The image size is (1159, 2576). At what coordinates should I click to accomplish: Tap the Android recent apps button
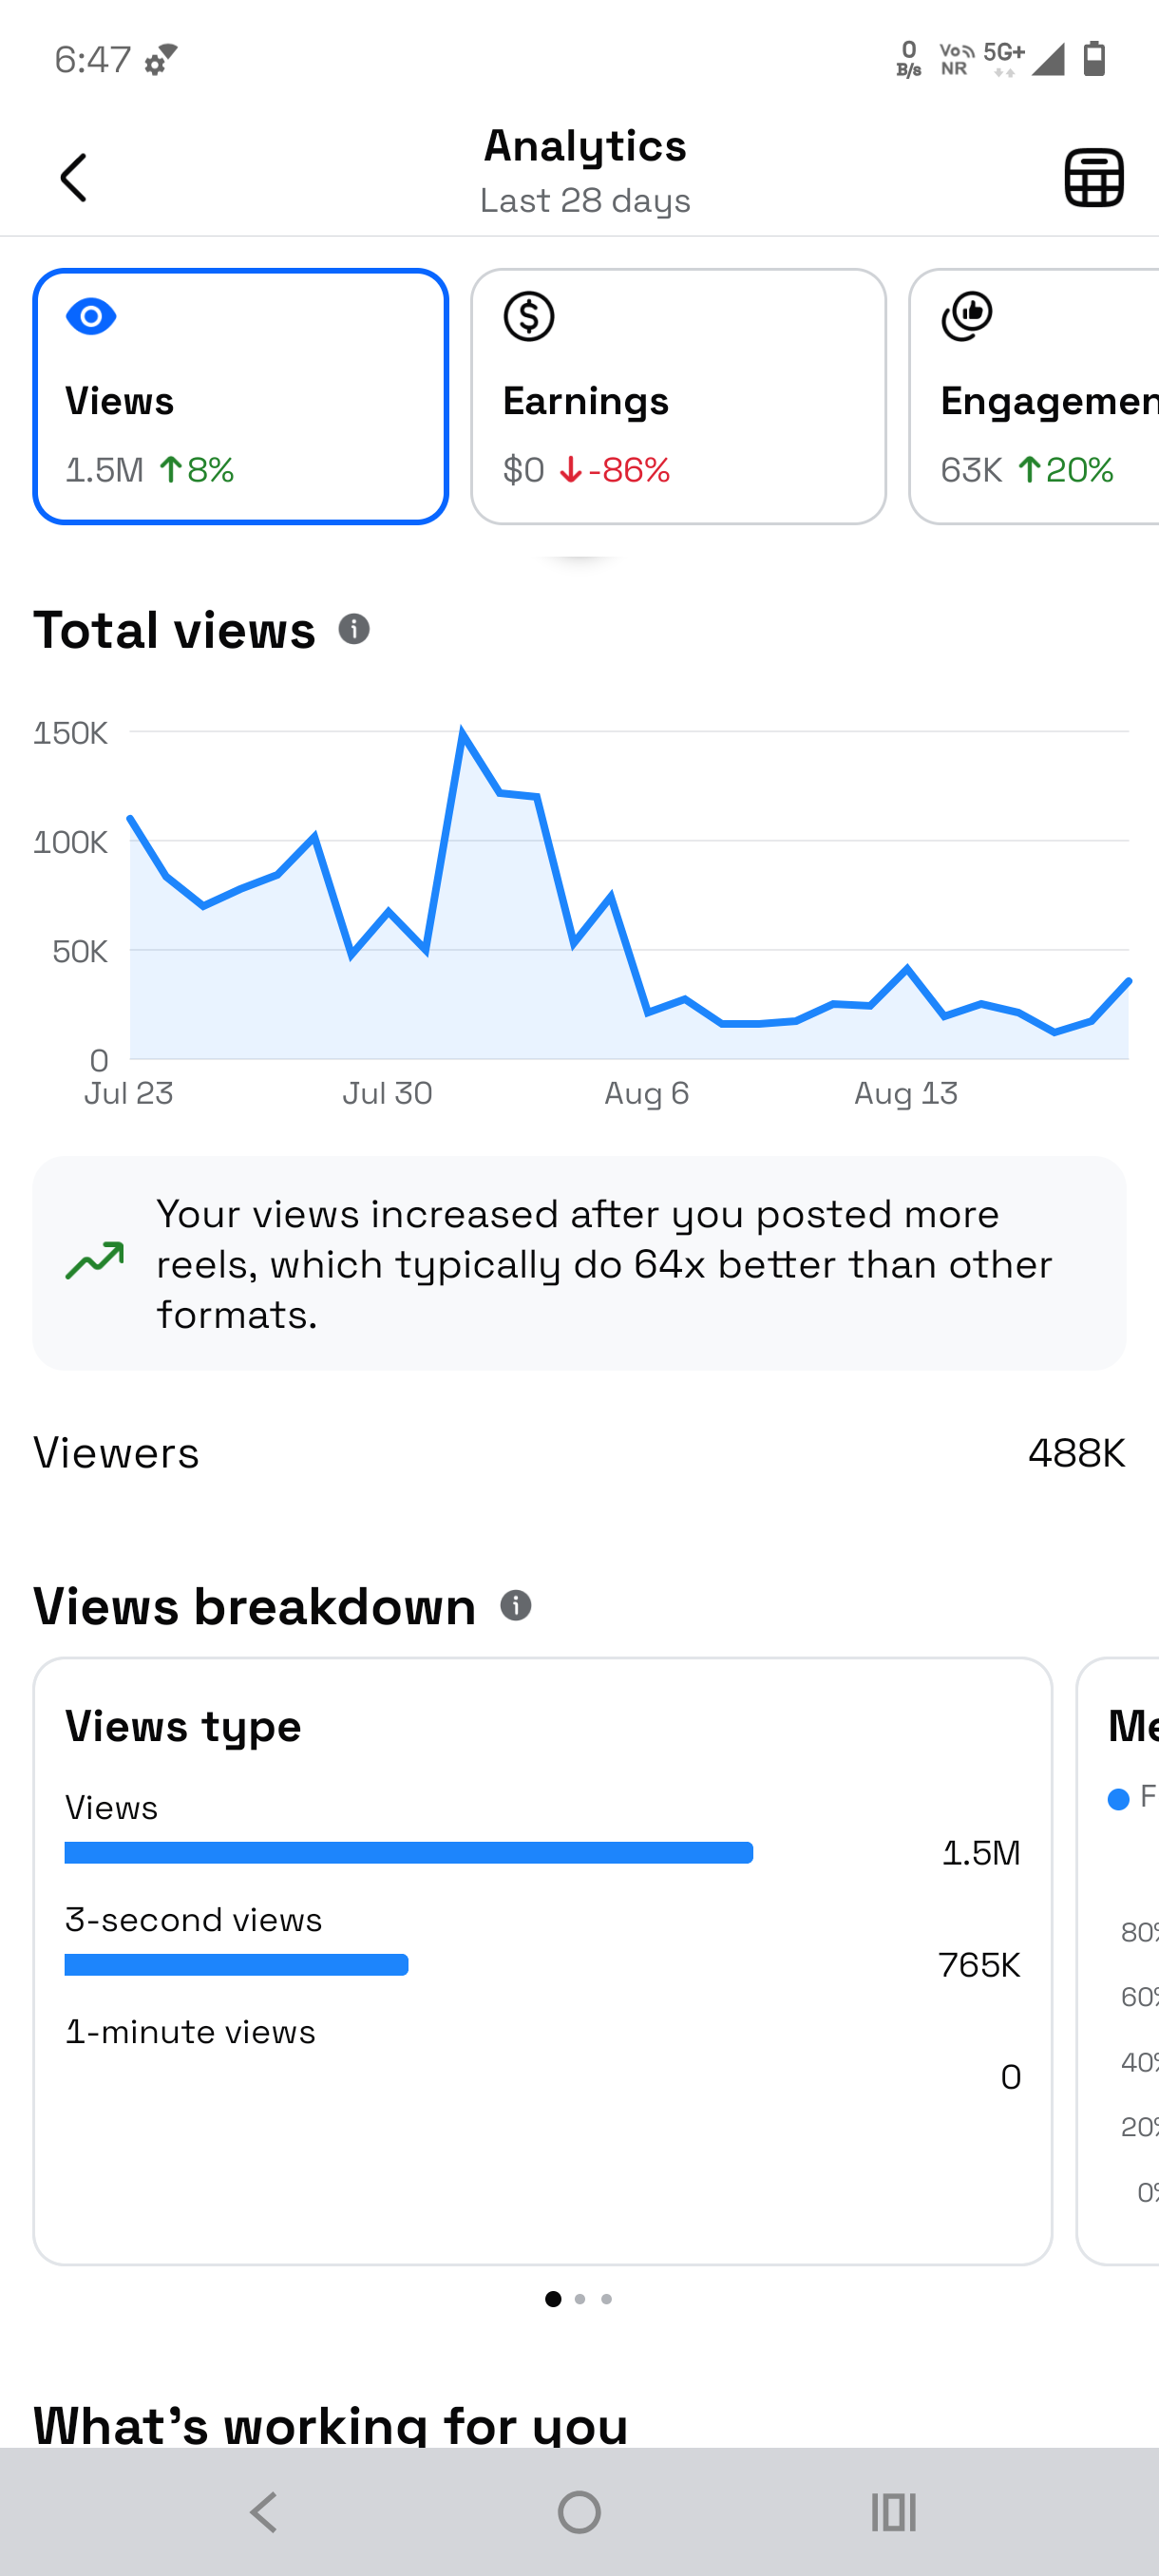point(893,2511)
